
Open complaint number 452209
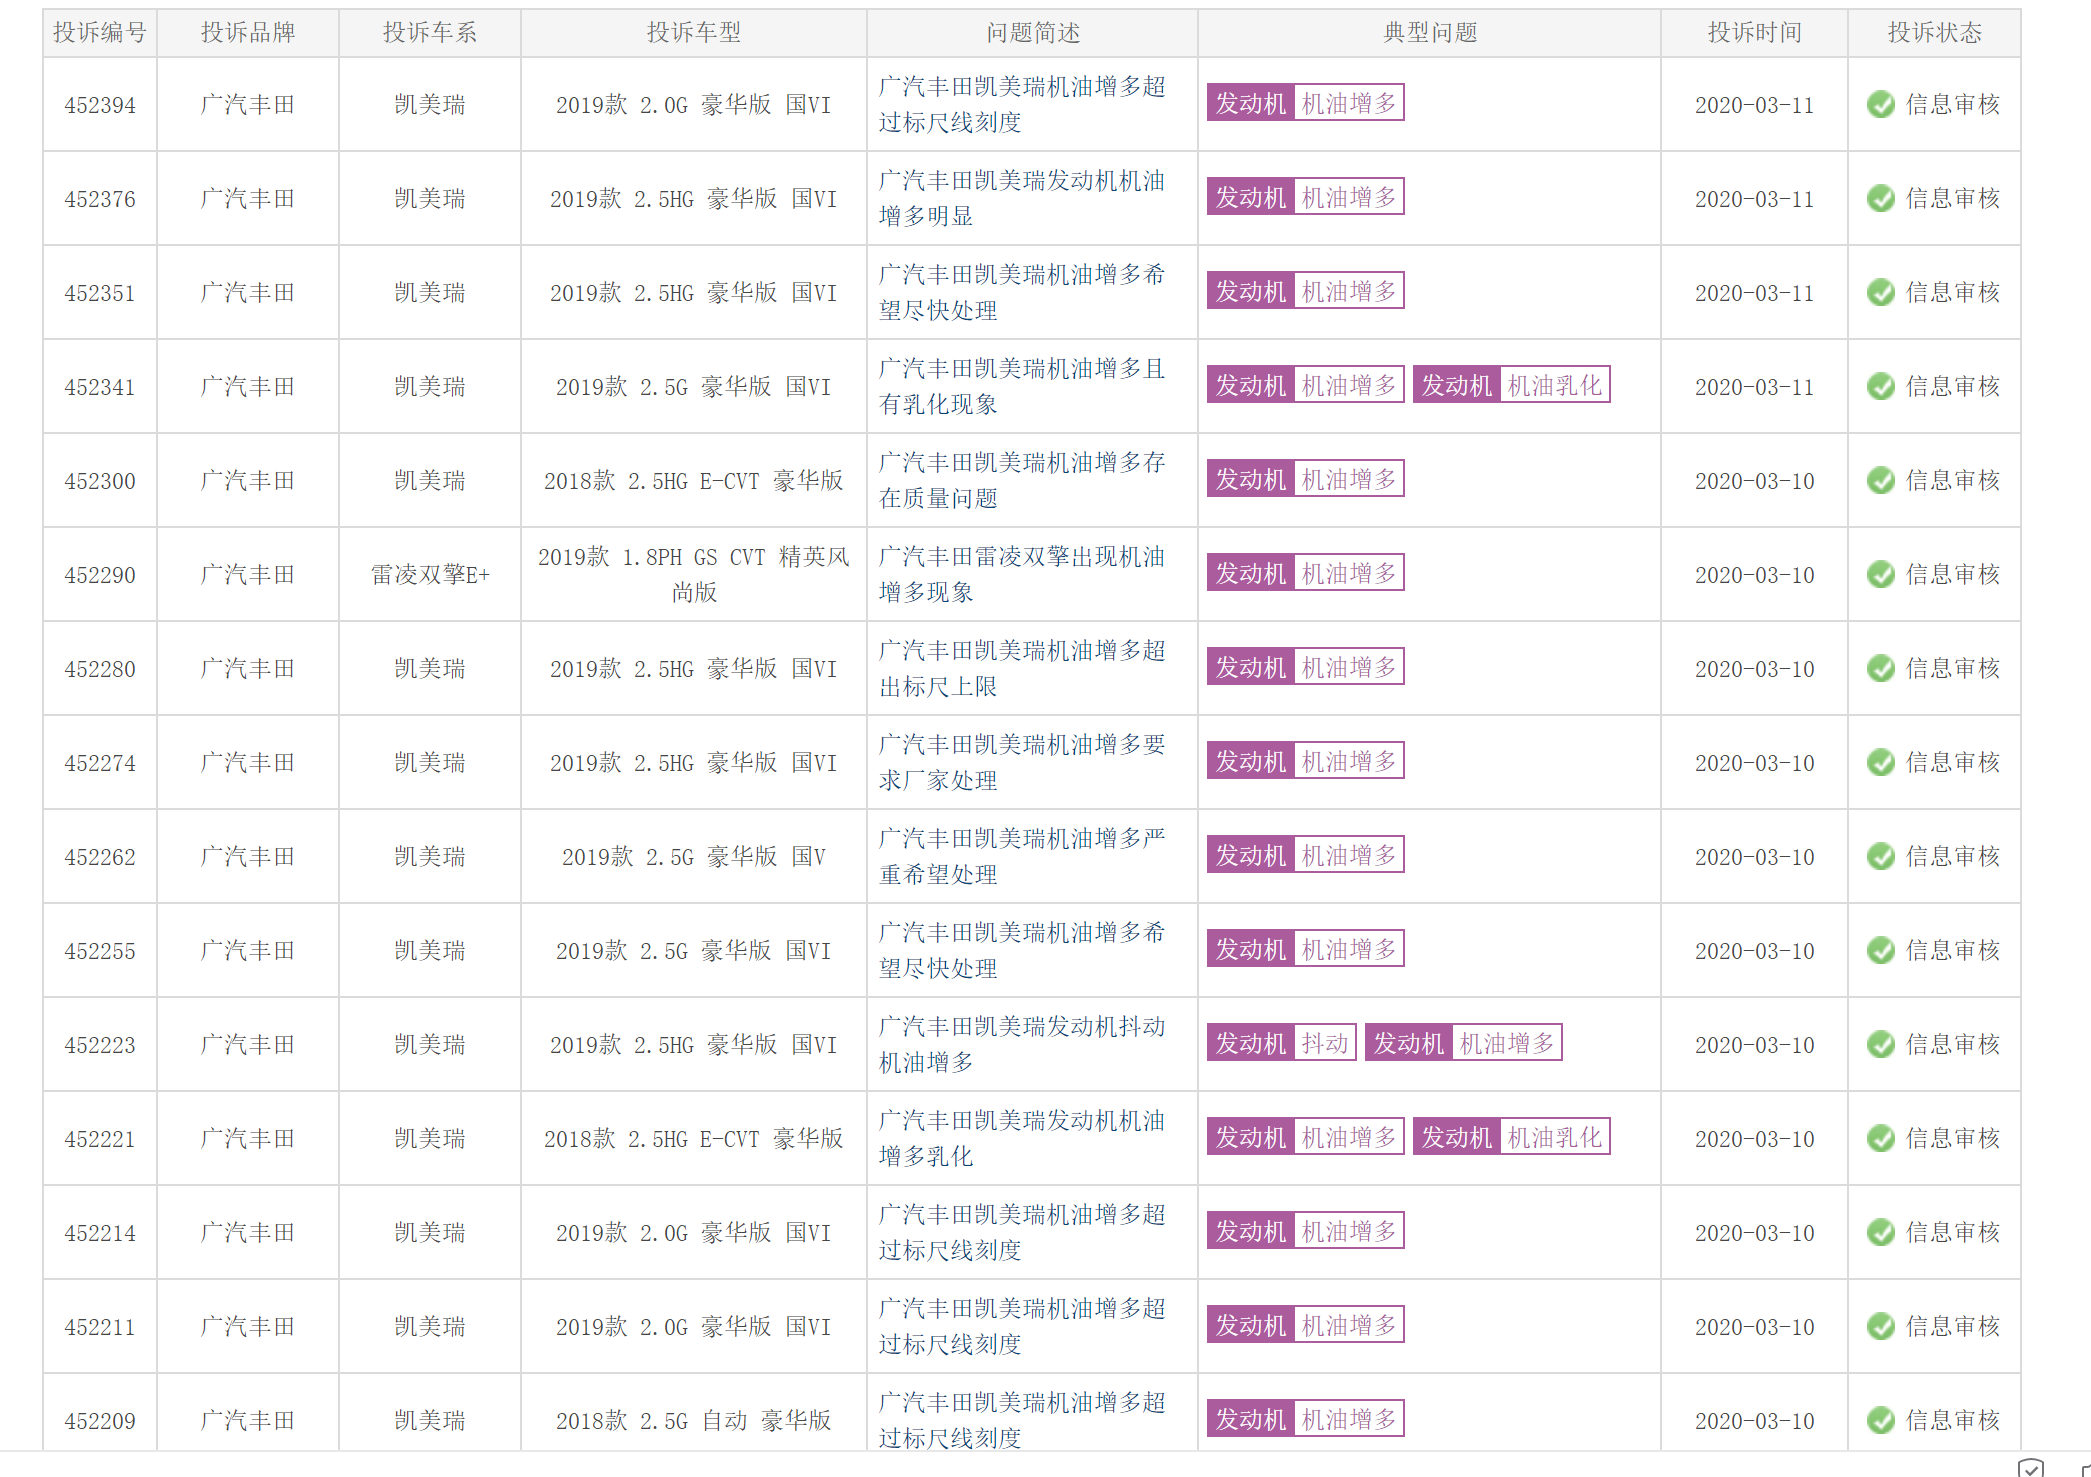(x=100, y=1421)
